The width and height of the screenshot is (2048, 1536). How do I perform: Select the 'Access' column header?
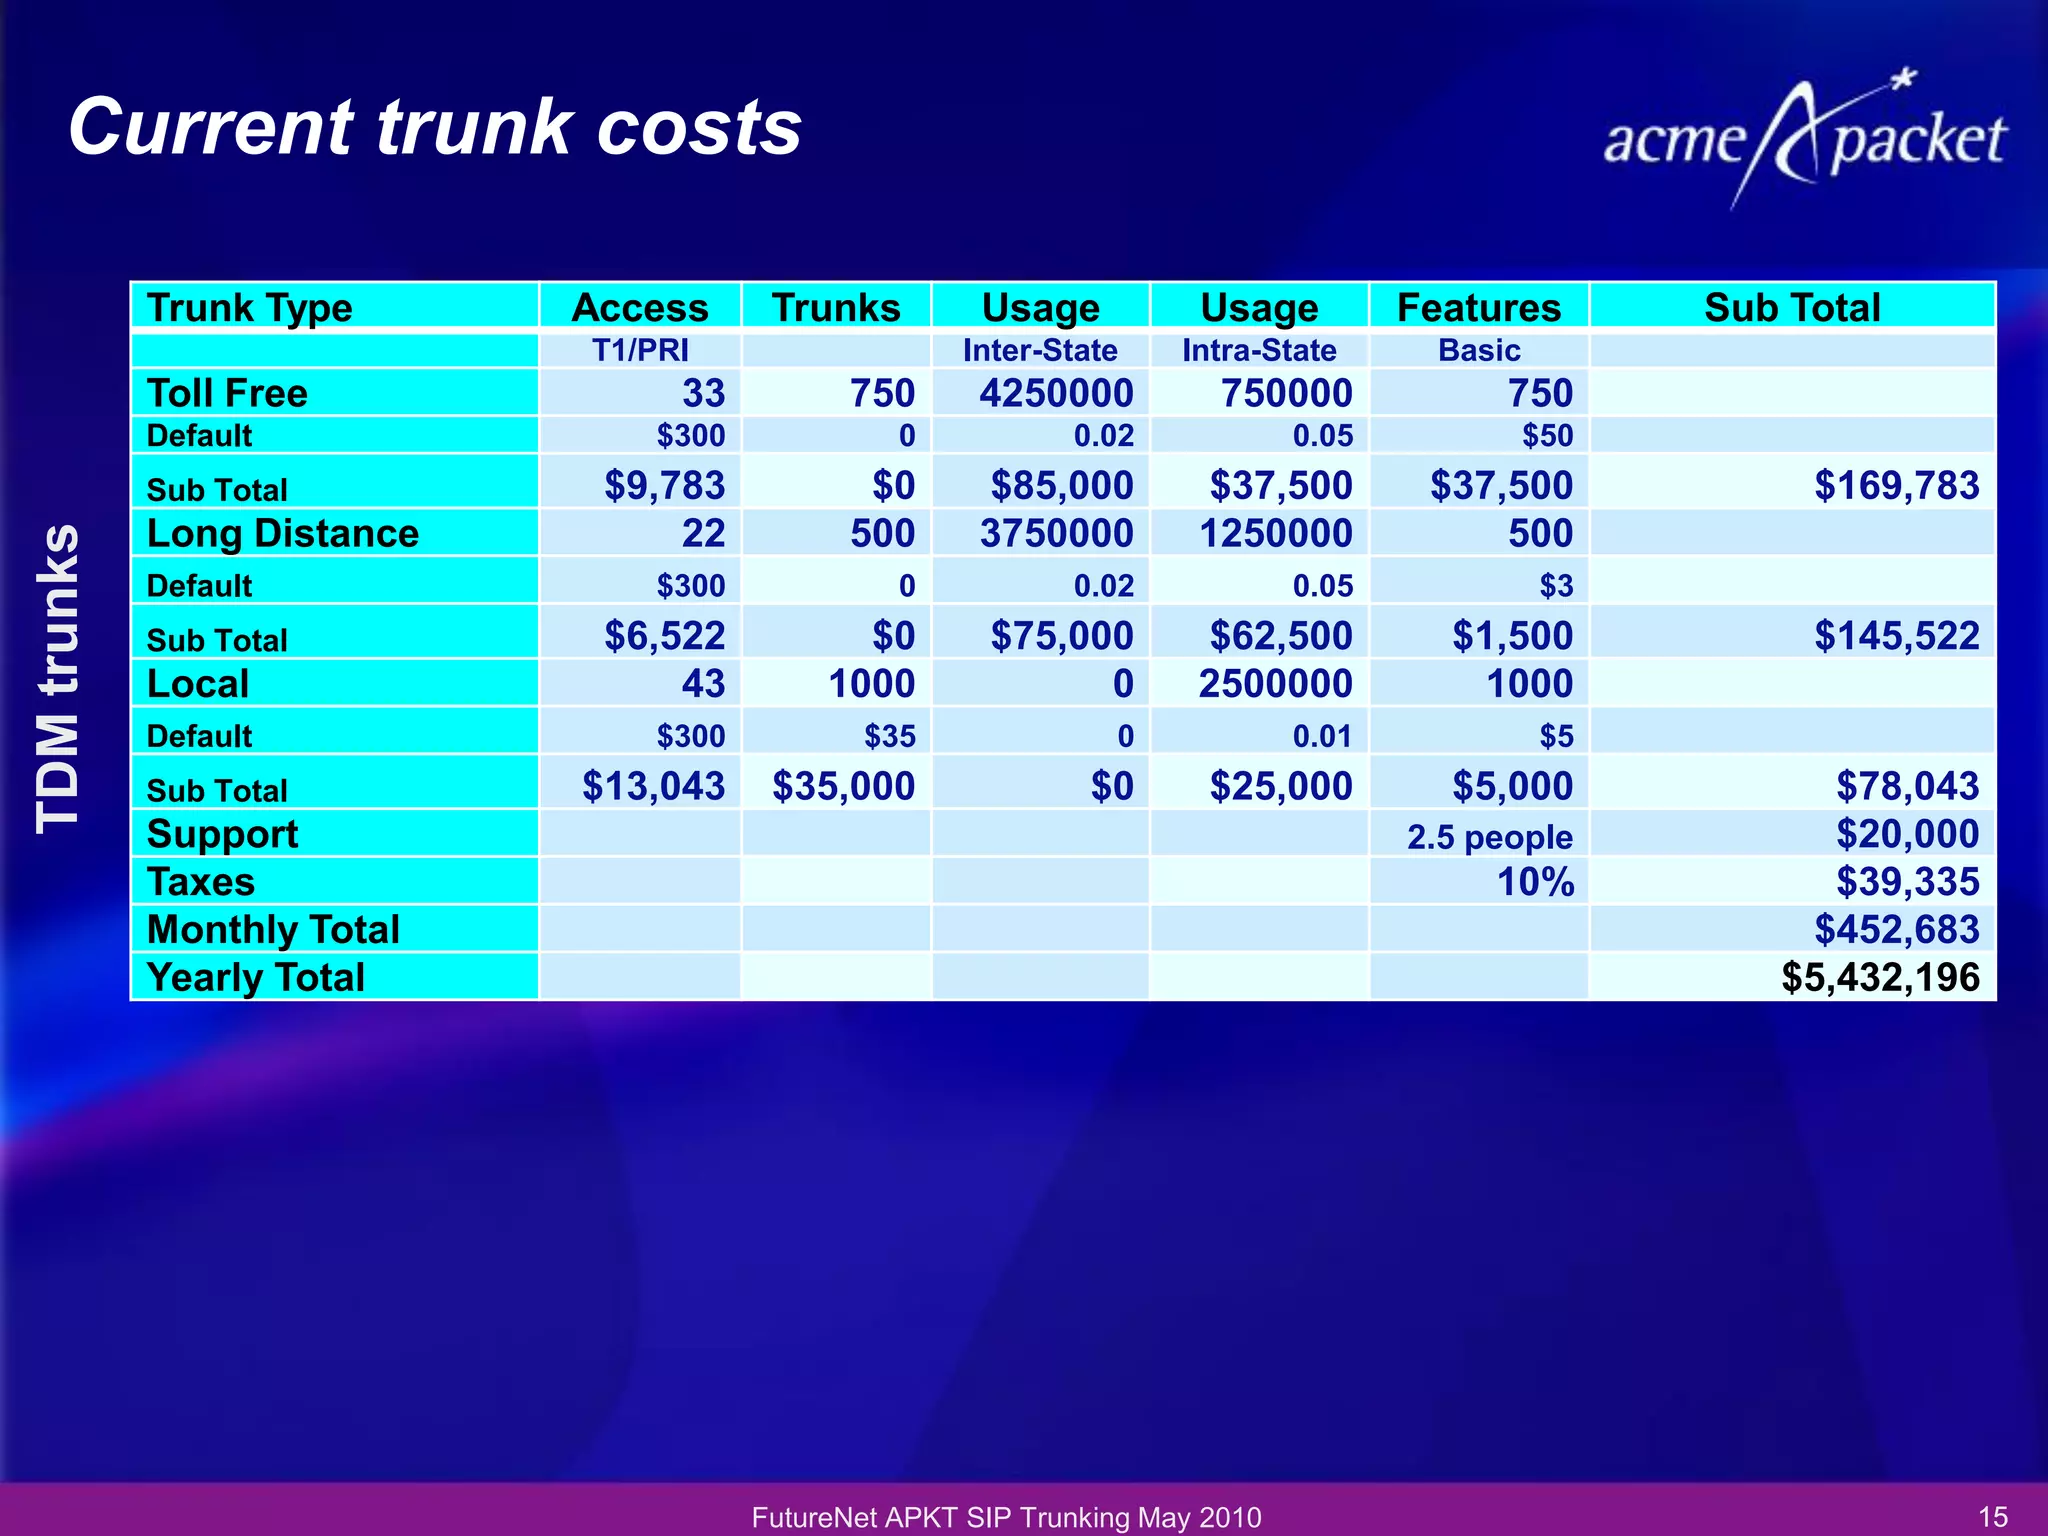point(640,307)
